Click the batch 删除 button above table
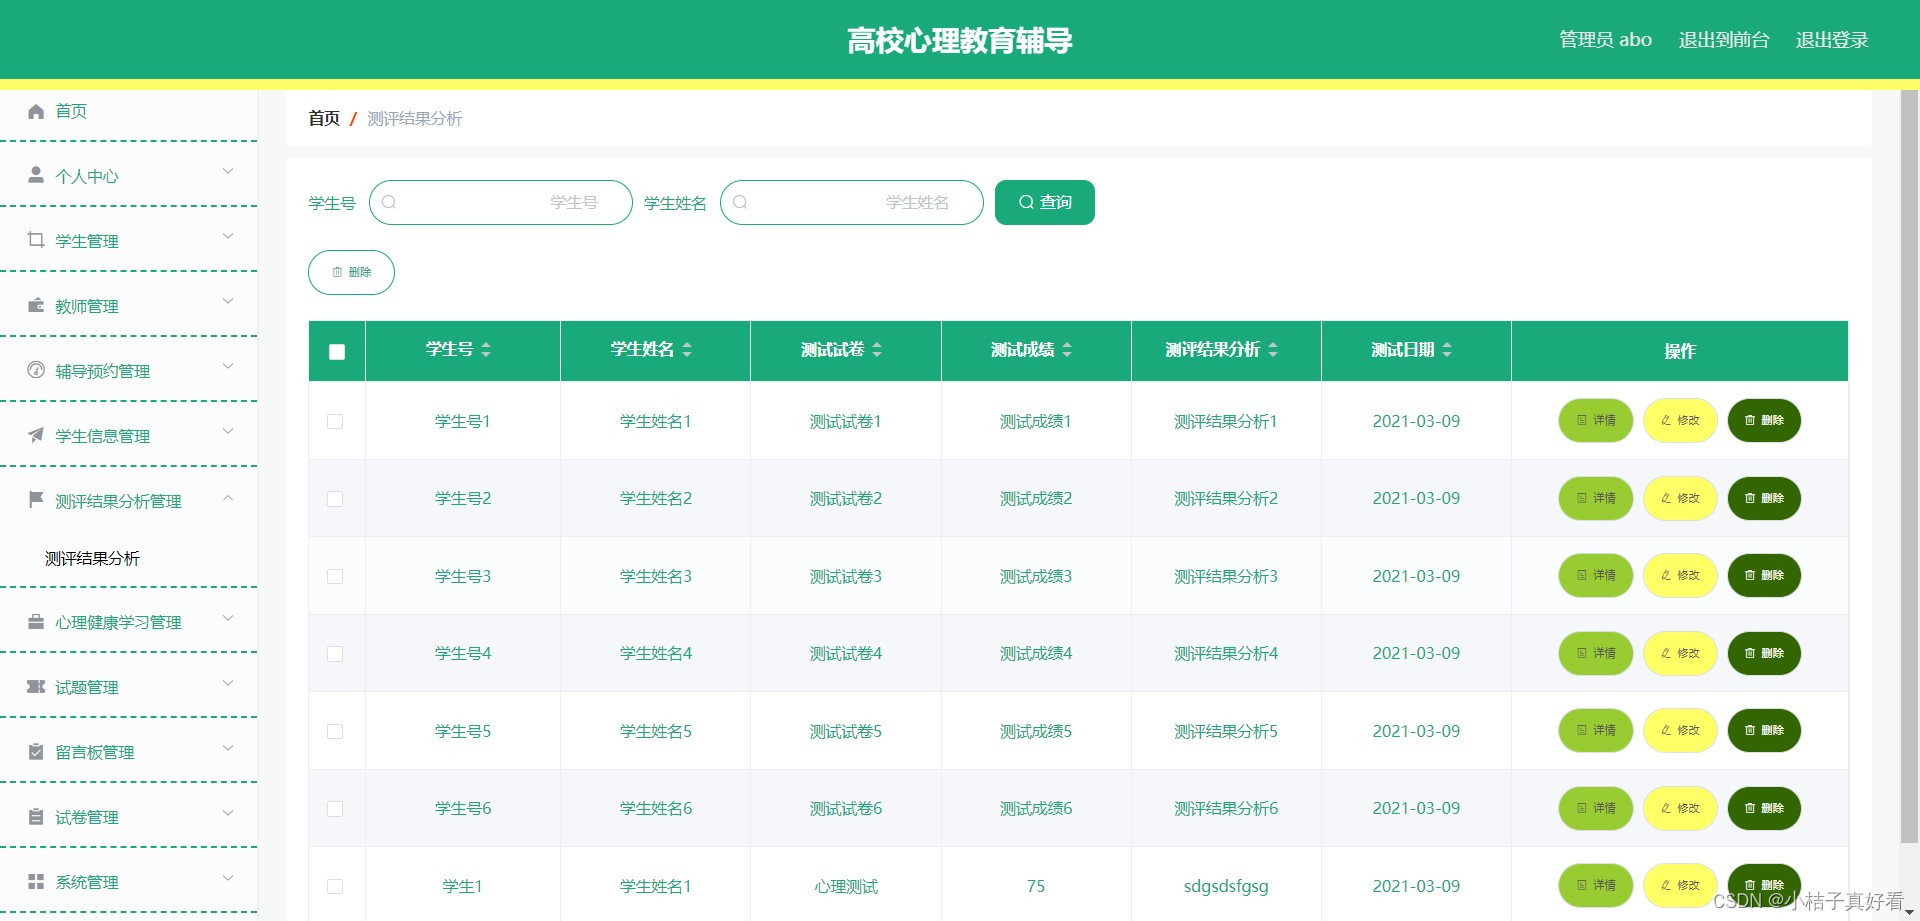1920x921 pixels. tap(351, 272)
